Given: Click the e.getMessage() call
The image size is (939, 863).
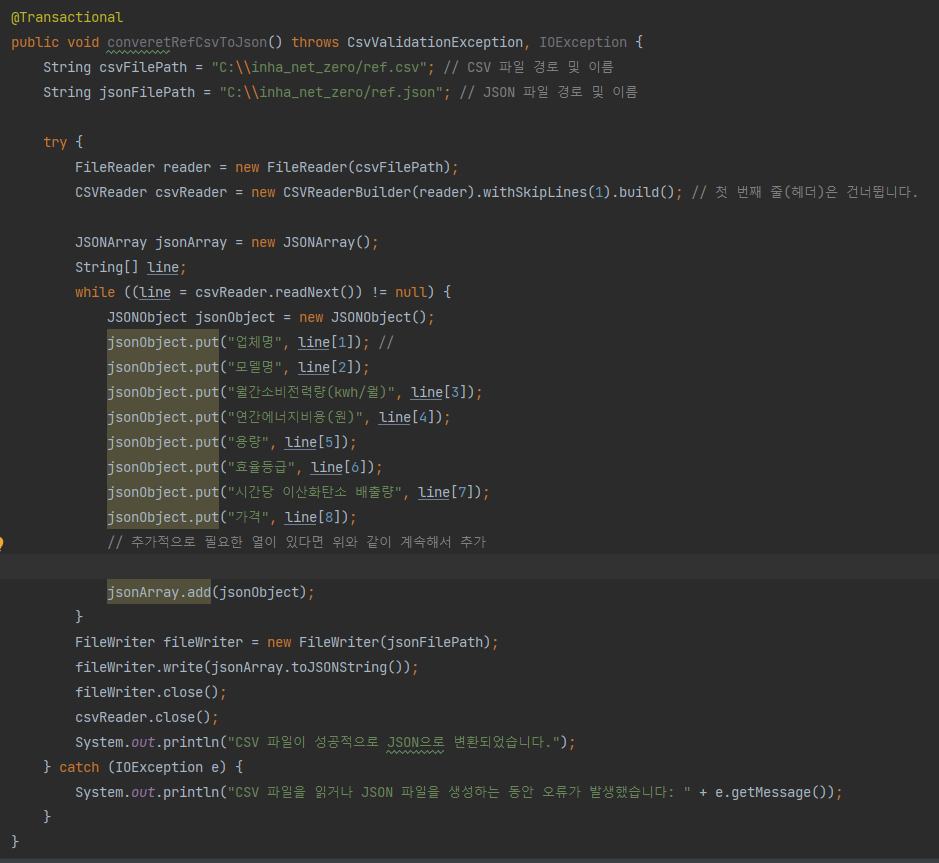Looking at the screenshot, I should coord(771,792).
